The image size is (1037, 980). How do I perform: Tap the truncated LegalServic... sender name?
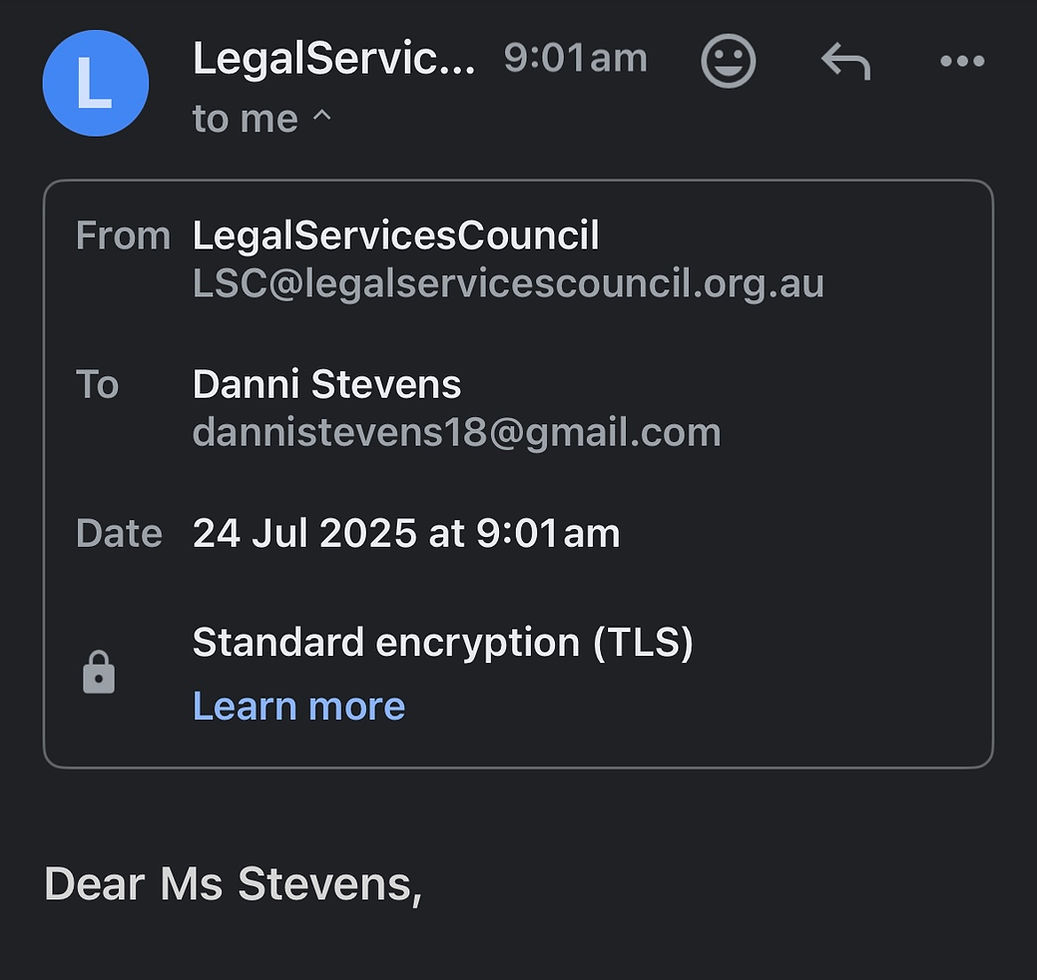pyautogui.click(x=334, y=58)
